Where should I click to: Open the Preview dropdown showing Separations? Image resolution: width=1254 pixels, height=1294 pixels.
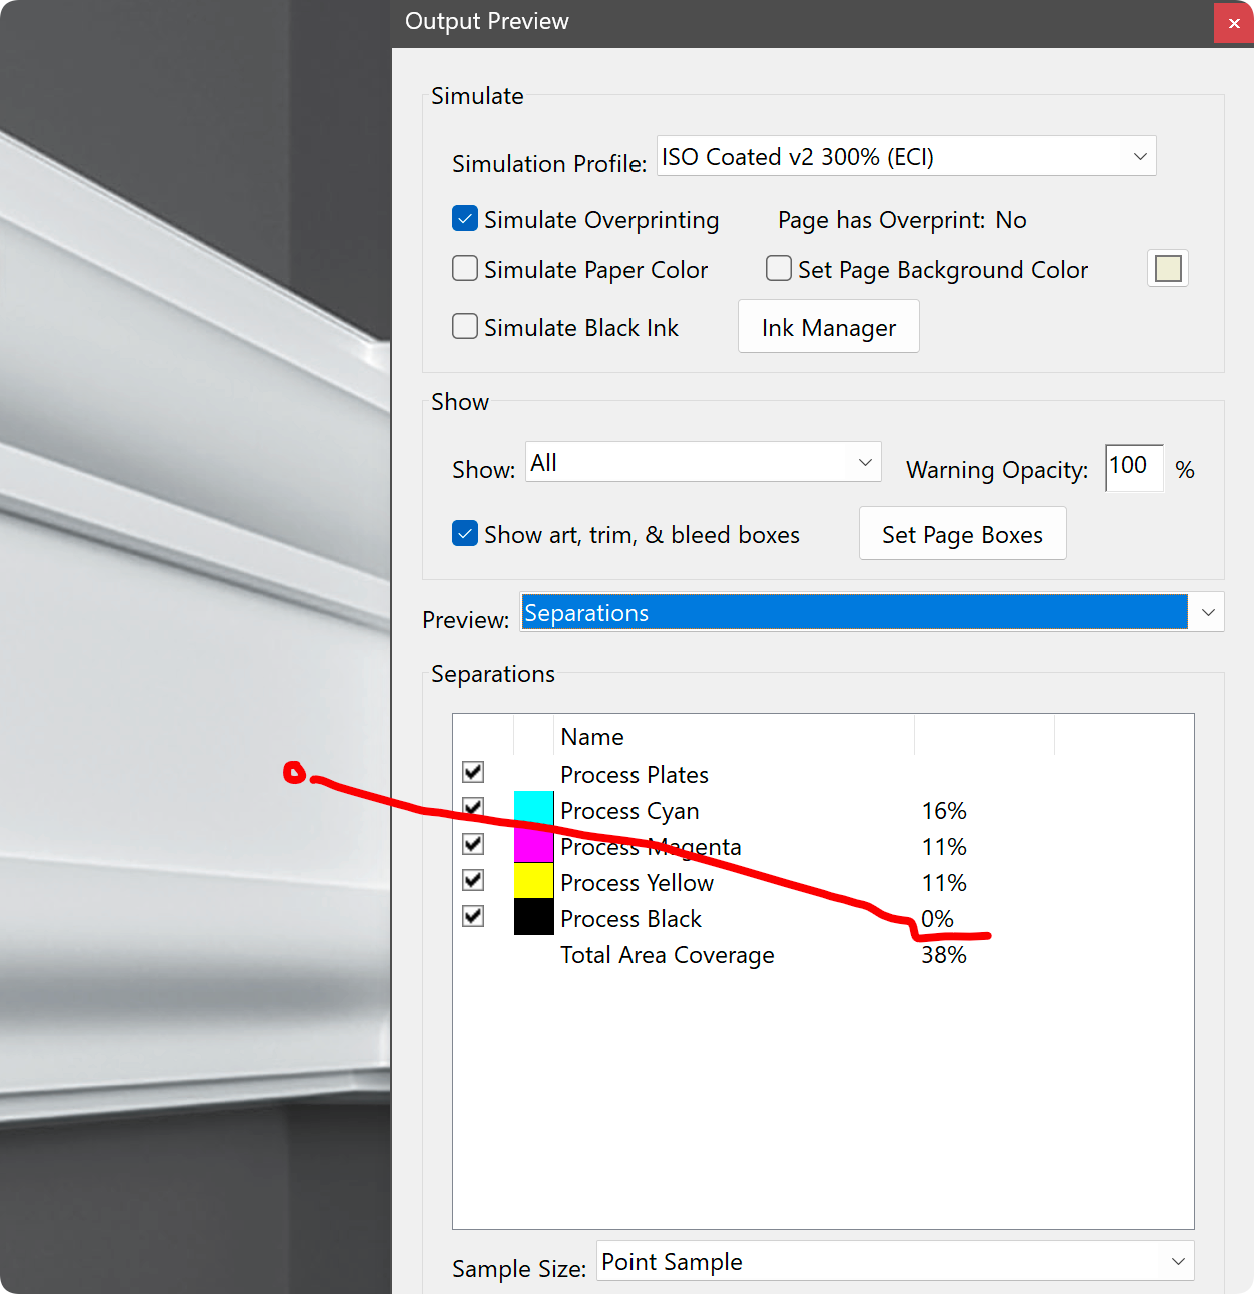(x=871, y=612)
